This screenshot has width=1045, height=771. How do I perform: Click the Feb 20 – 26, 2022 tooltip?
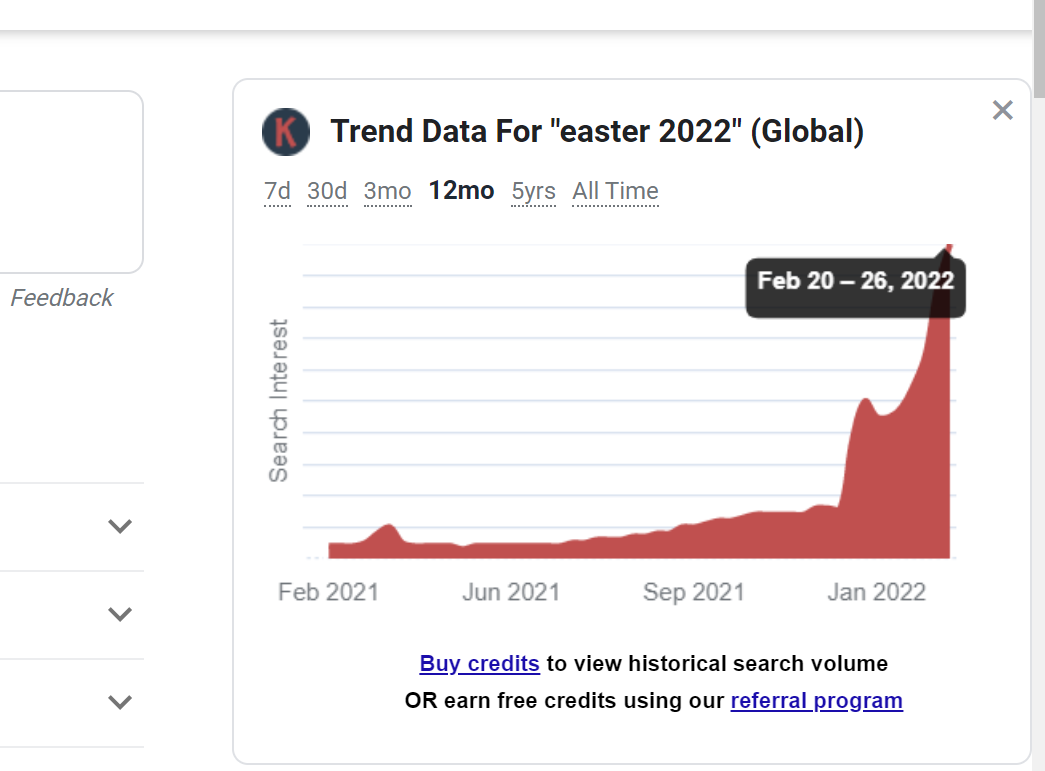click(x=855, y=281)
